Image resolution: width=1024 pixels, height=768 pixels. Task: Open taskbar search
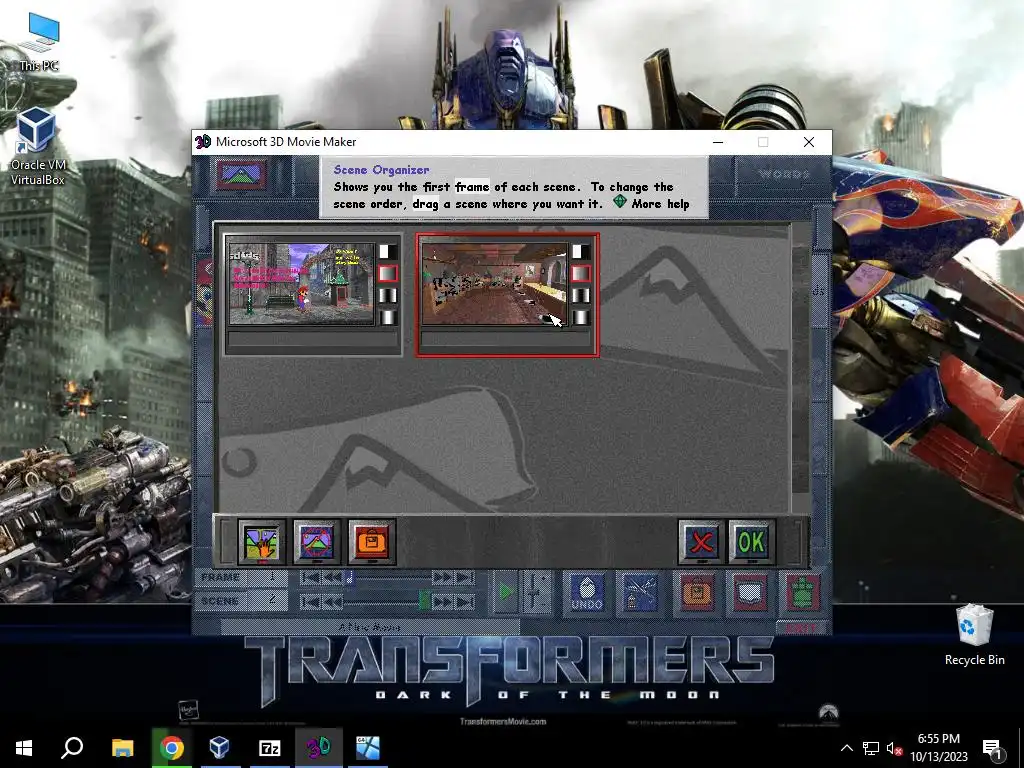click(72, 747)
